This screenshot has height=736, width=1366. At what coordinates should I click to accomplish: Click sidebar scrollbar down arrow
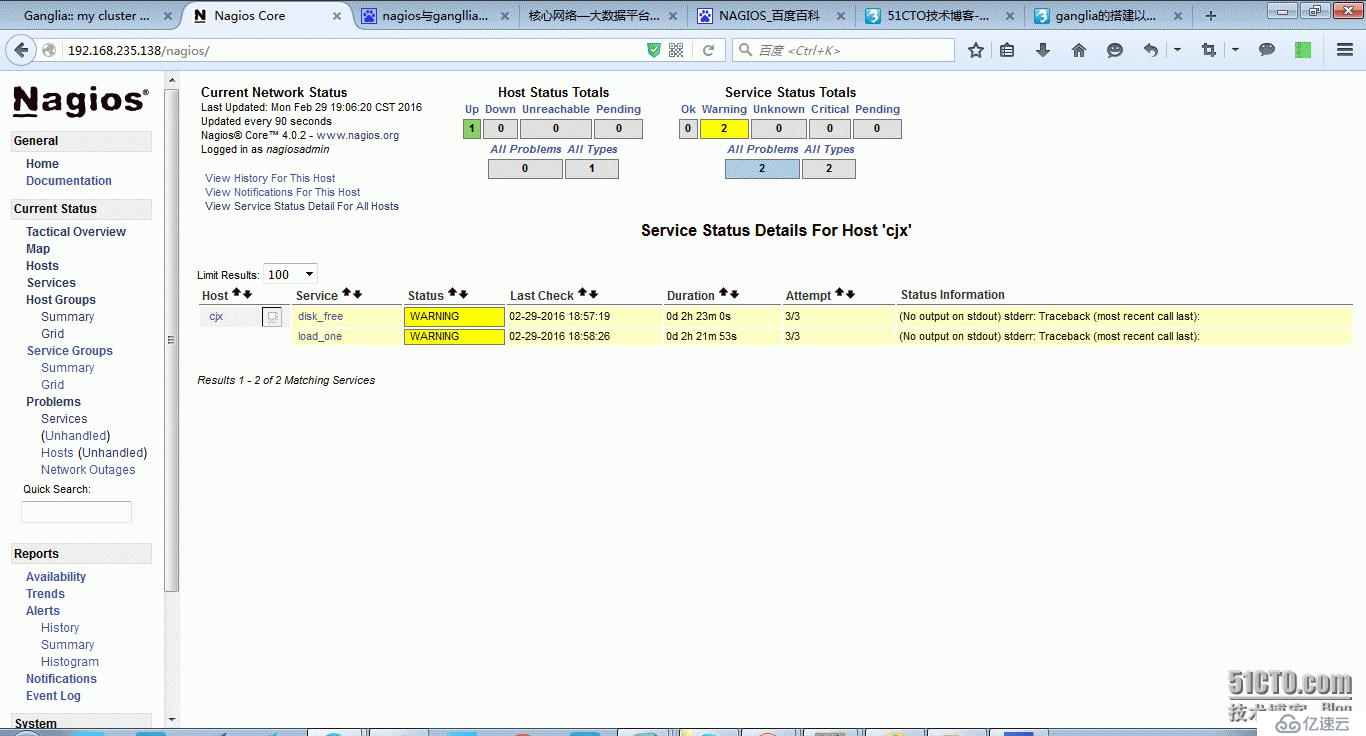[172, 718]
